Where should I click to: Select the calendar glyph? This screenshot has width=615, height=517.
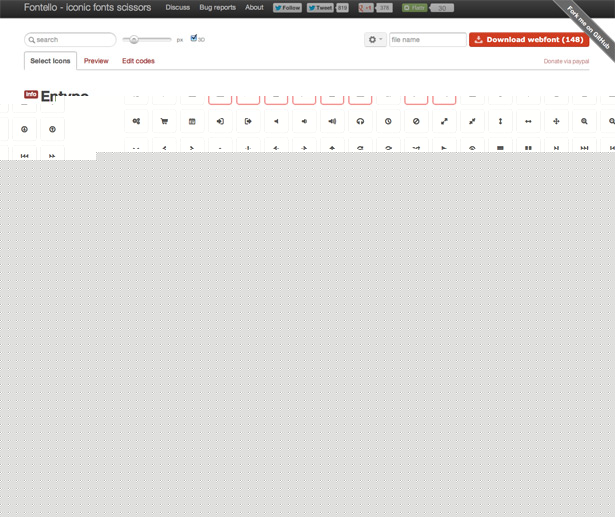(192, 121)
